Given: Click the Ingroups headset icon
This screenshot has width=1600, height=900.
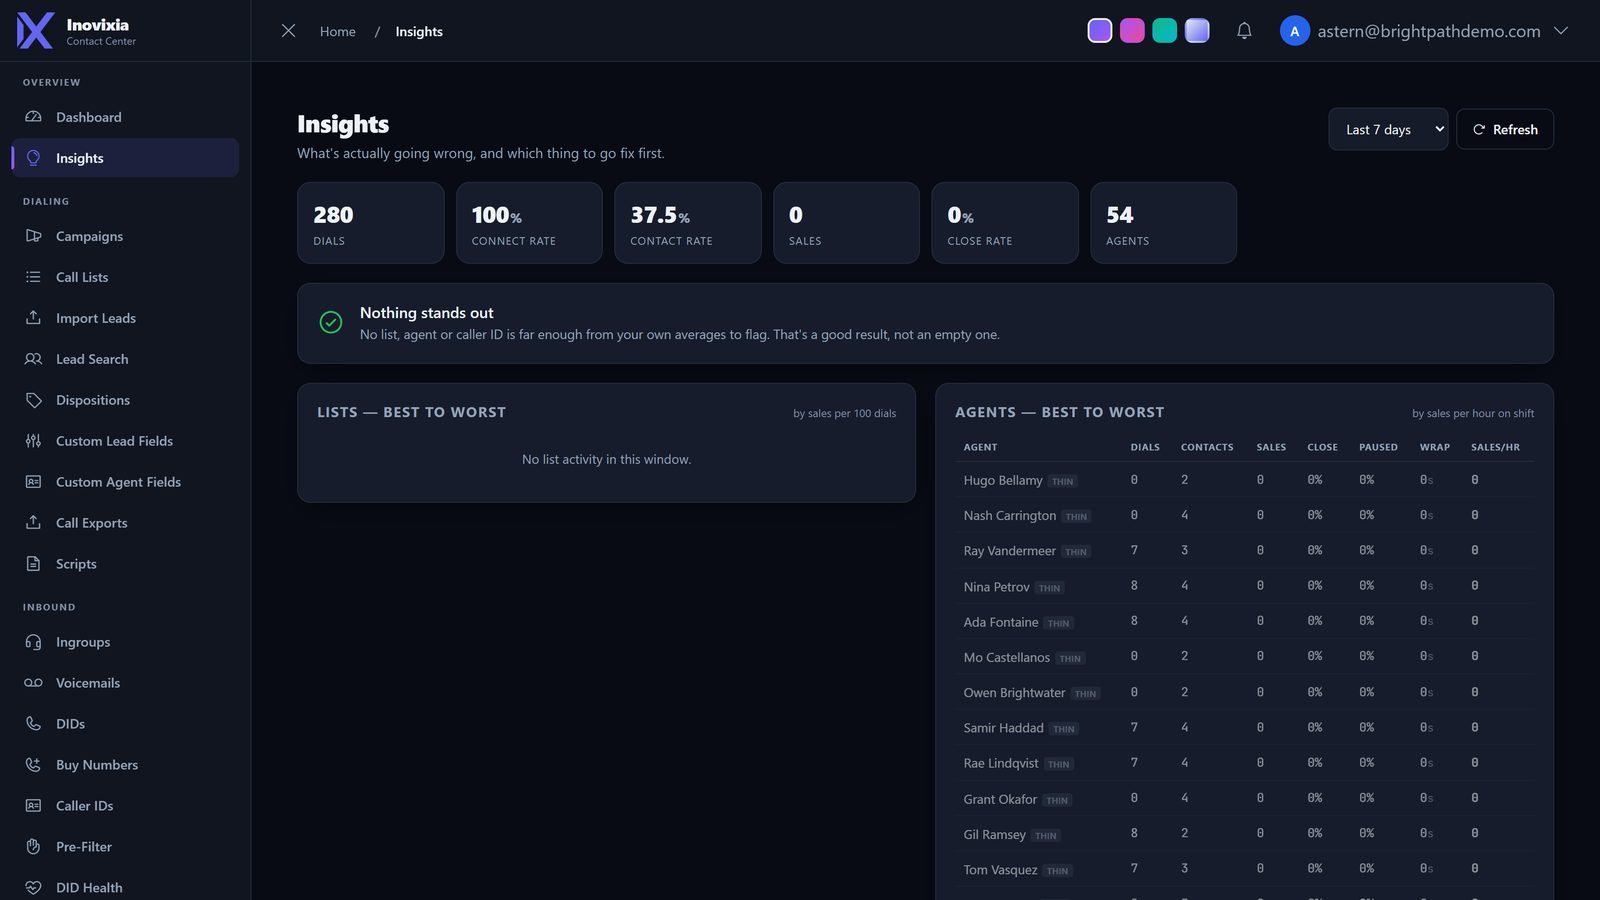Looking at the screenshot, I should pos(33,642).
